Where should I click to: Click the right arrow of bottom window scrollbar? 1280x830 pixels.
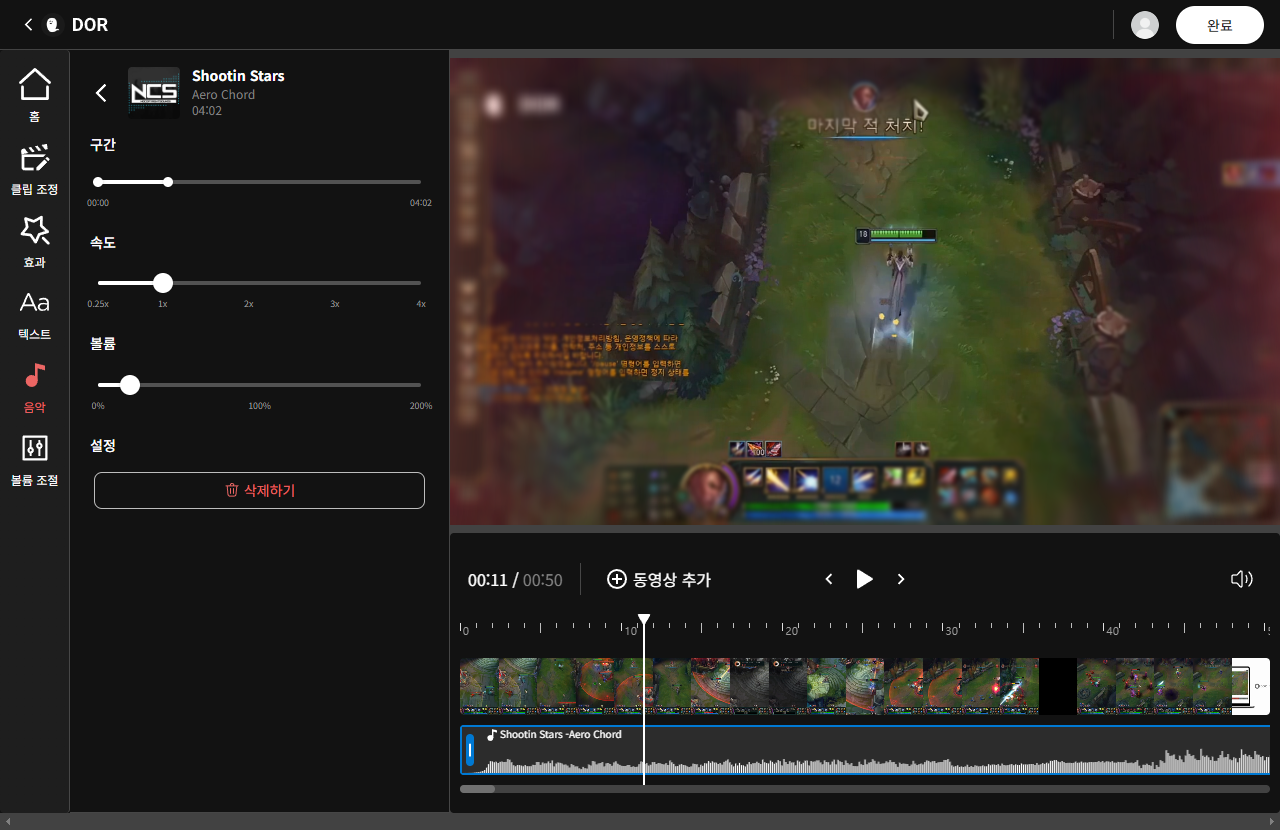tap(1273, 822)
